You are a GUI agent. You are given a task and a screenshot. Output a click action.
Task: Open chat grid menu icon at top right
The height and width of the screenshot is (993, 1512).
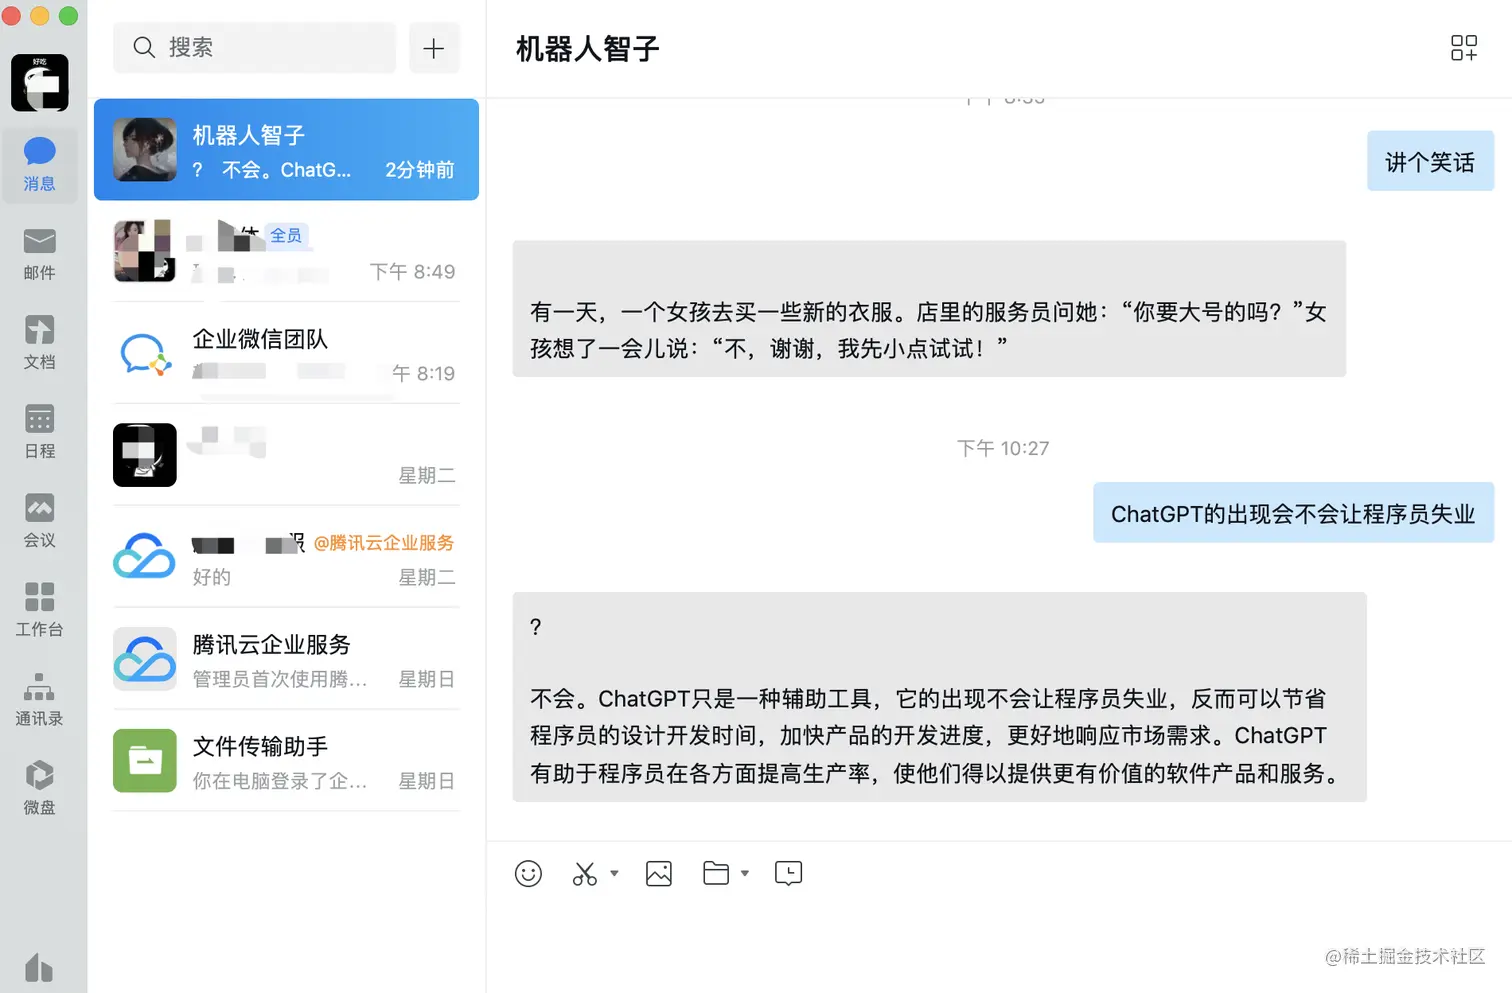tap(1463, 48)
